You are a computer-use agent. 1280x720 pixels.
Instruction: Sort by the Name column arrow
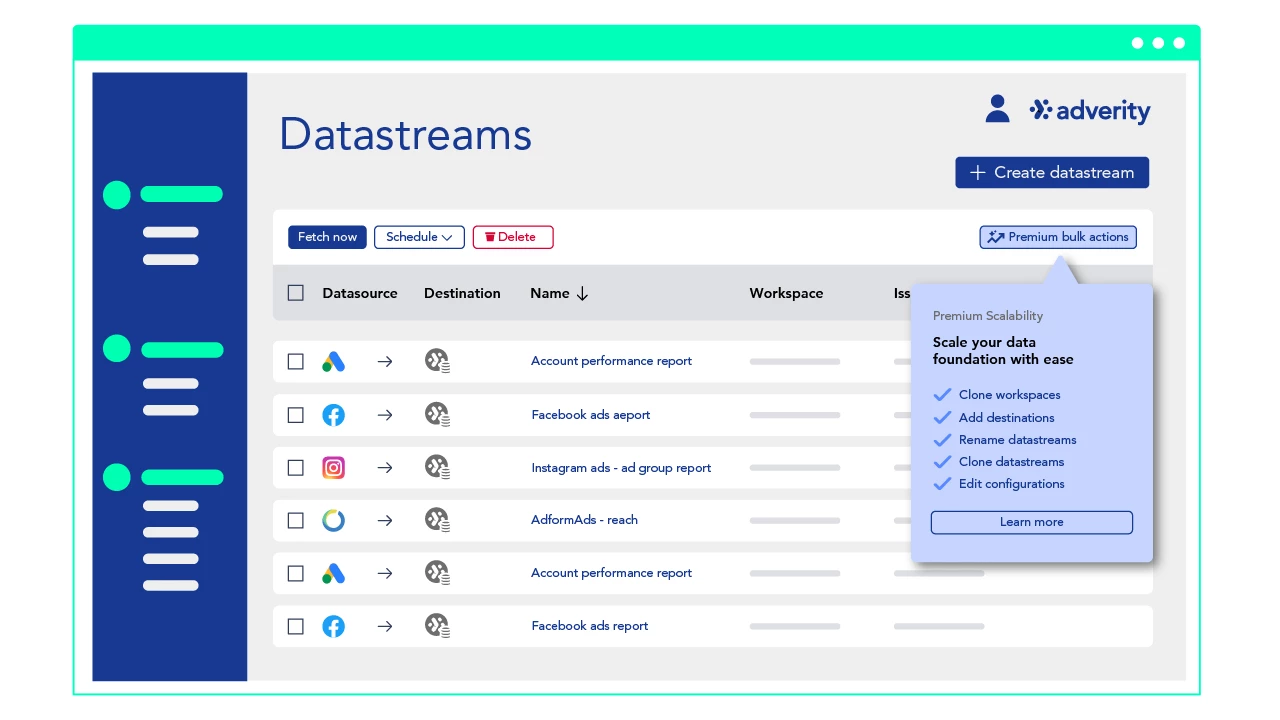click(583, 293)
